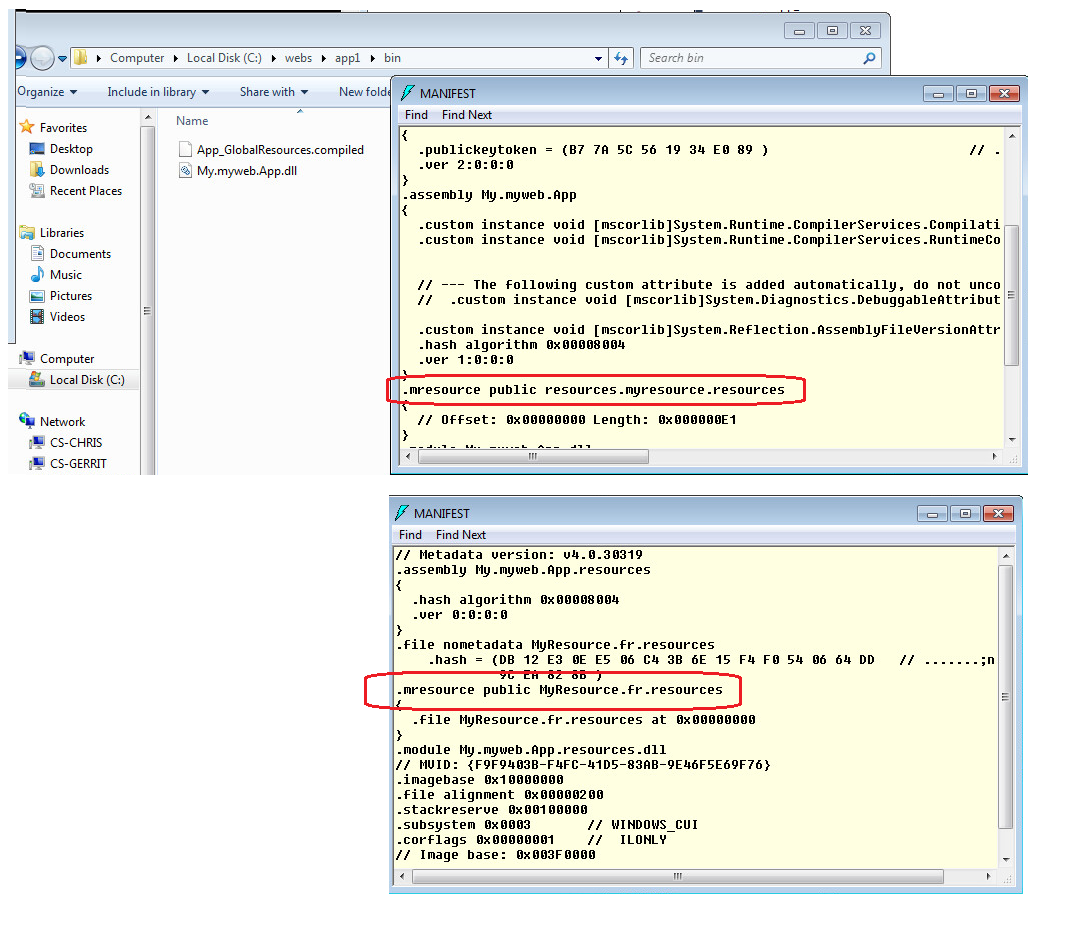Click the search magnifier icon

[x=870, y=59]
